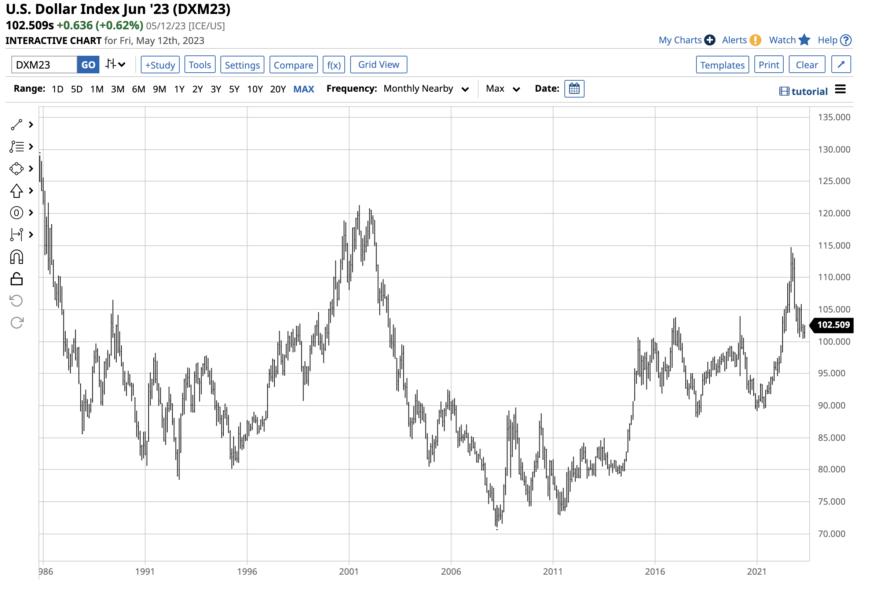
Task: Open the tutorial video link
Action: [804, 92]
